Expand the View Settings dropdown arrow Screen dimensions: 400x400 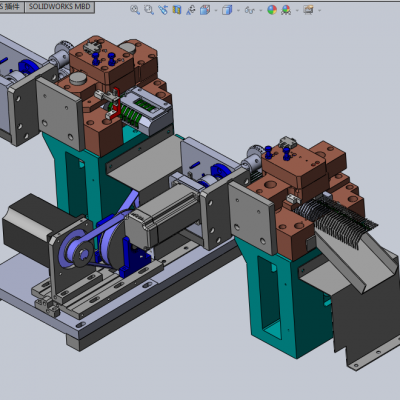[319, 10]
